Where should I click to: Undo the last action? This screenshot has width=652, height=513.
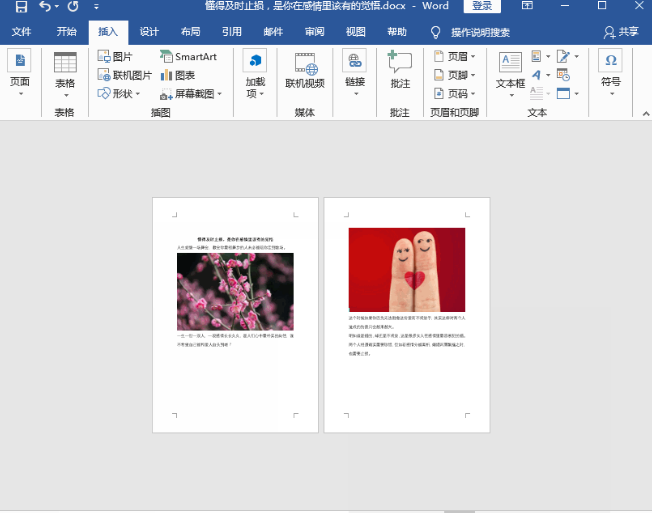(x=44, y=7)
